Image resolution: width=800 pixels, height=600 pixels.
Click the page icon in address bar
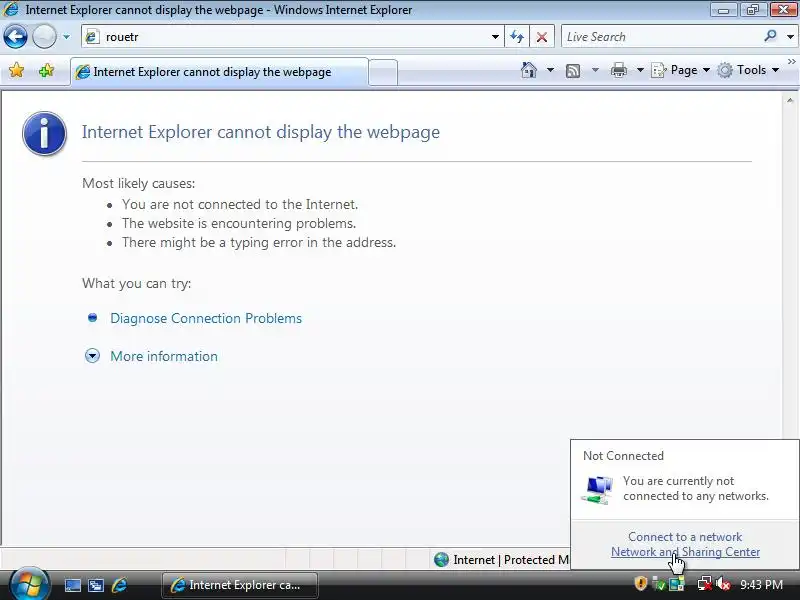click(x=92, y=37)
